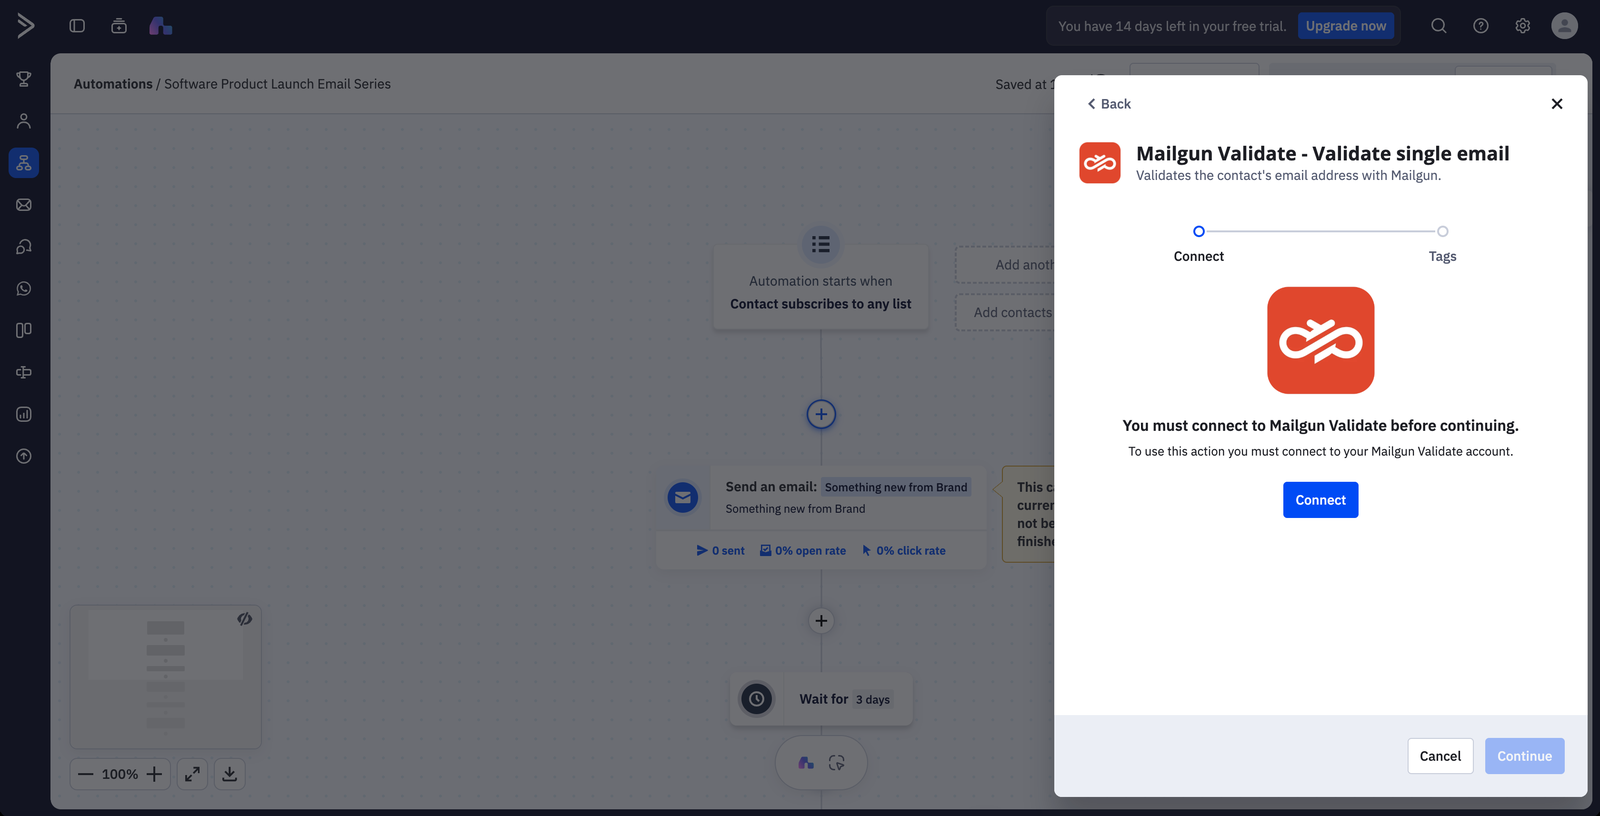The width and height of the screenshot is (1600, 816).
Task: Click the Wait step clock icon
Action: 757,699
